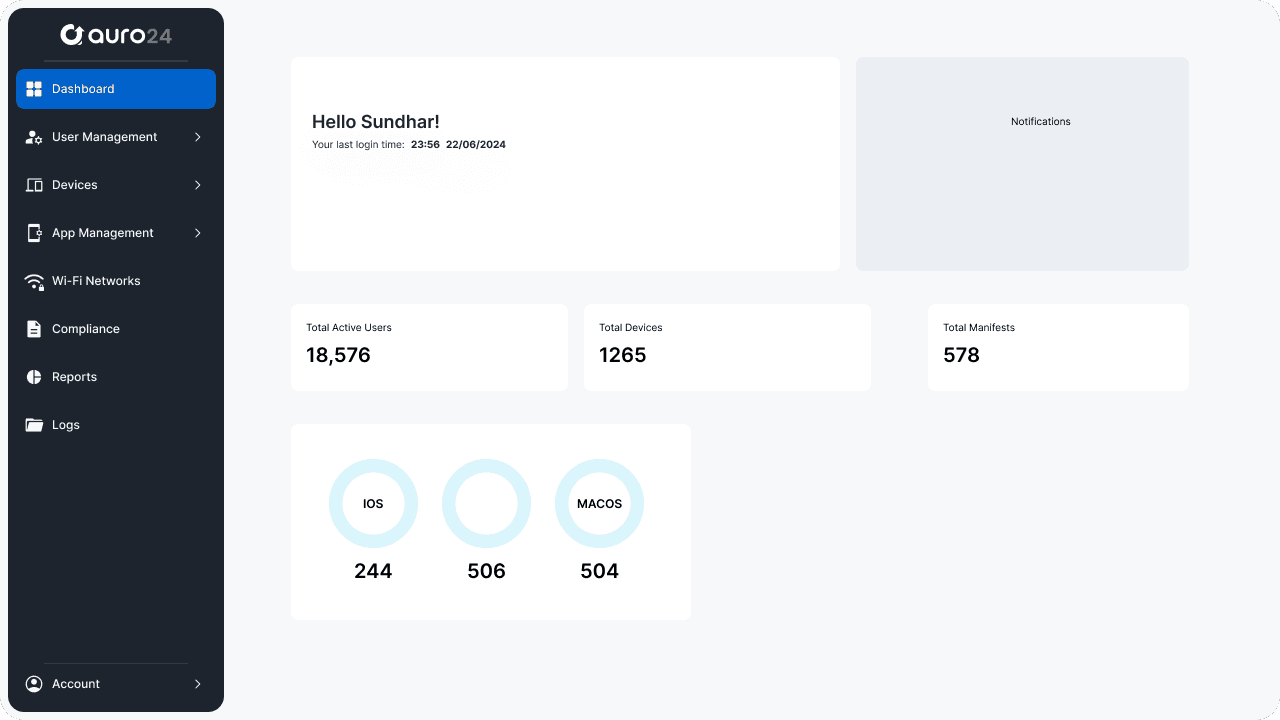Viewport: 1280px width, 720px height.
Task: Select the Dashboard grid icon
Action: [33, 88]
